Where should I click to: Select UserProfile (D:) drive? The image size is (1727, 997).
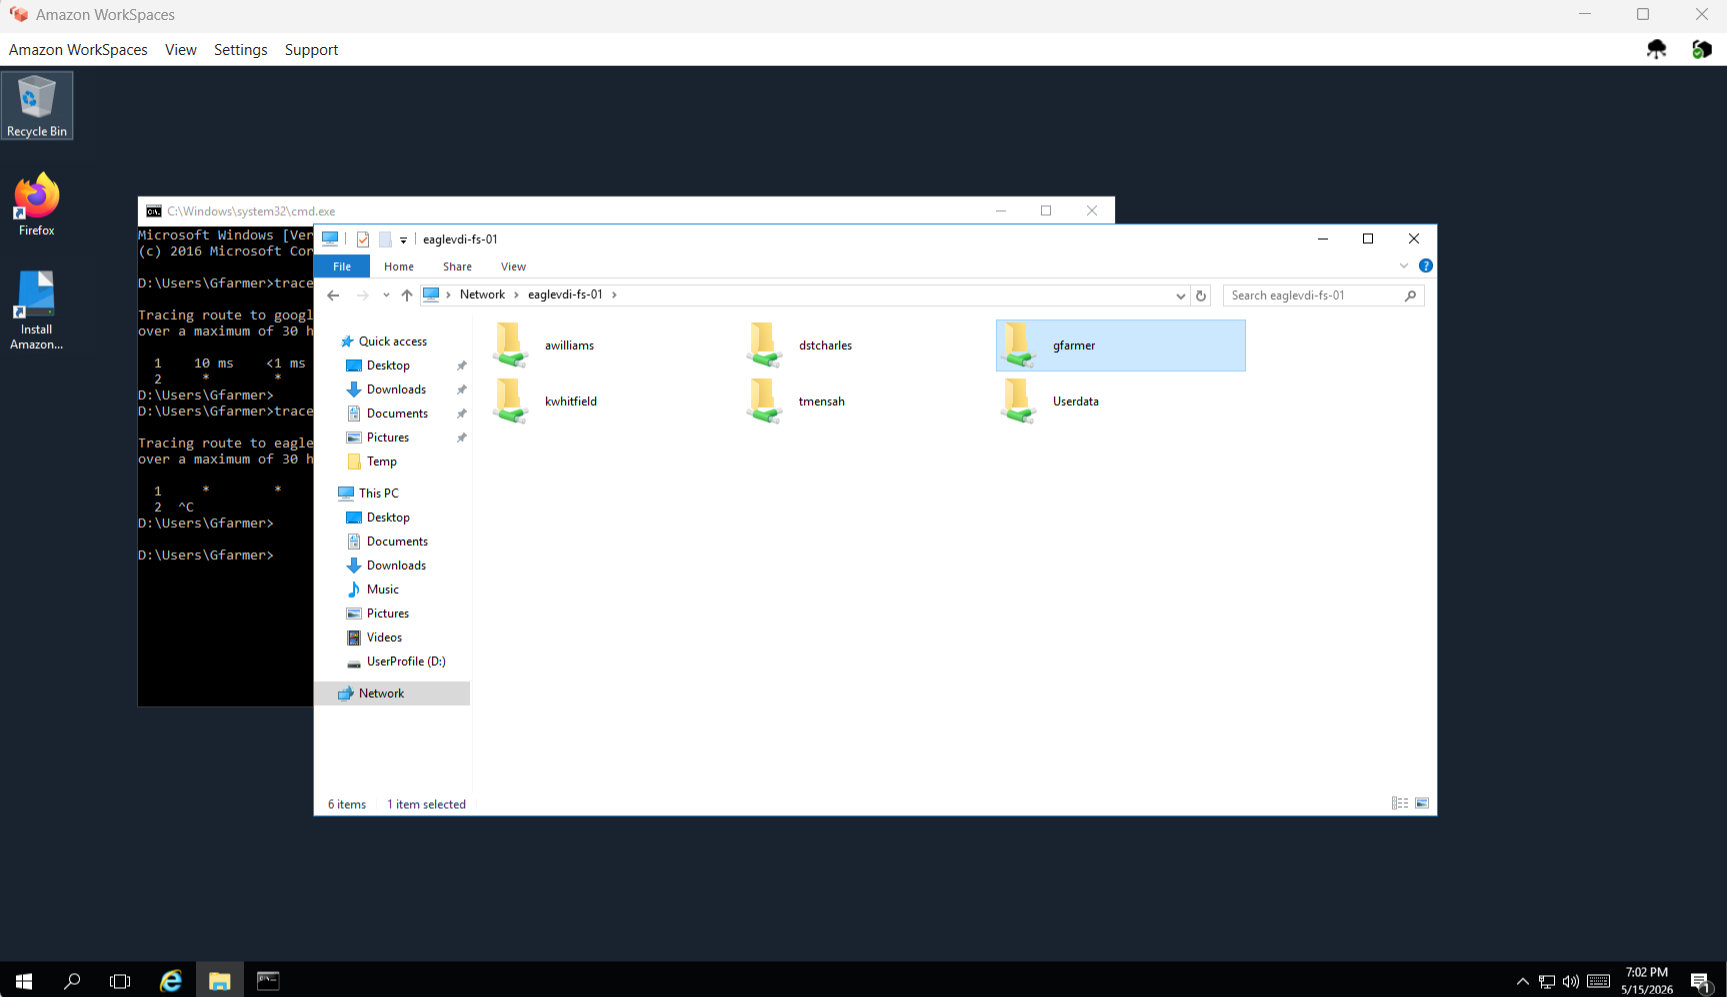click(405, 661)
